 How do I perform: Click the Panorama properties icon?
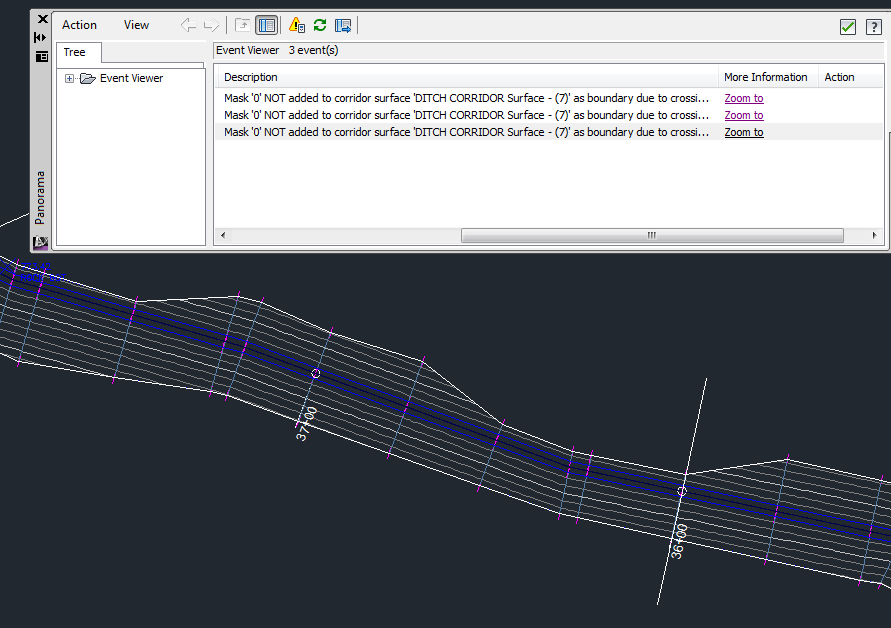(41, 56)
